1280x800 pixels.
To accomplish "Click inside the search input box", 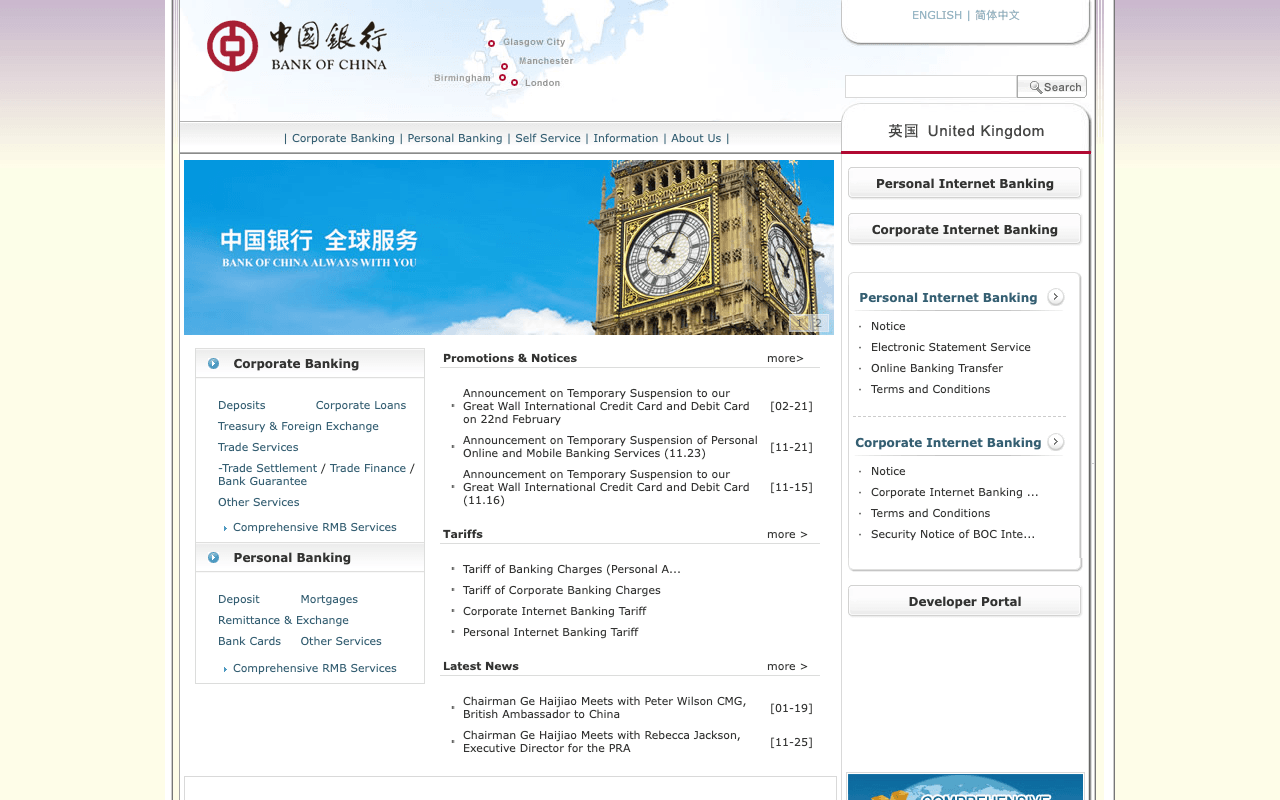I will (930, 86).
